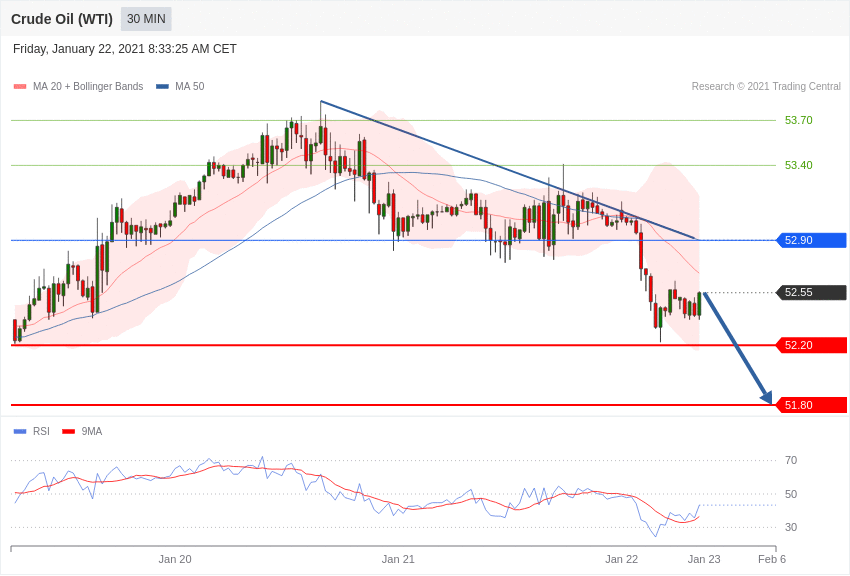The height and width of the screenshot is (576, 850).
Task: Click the blue 52.90 pivot price tag
Action: pyautogui.click(x=812, y=240)
